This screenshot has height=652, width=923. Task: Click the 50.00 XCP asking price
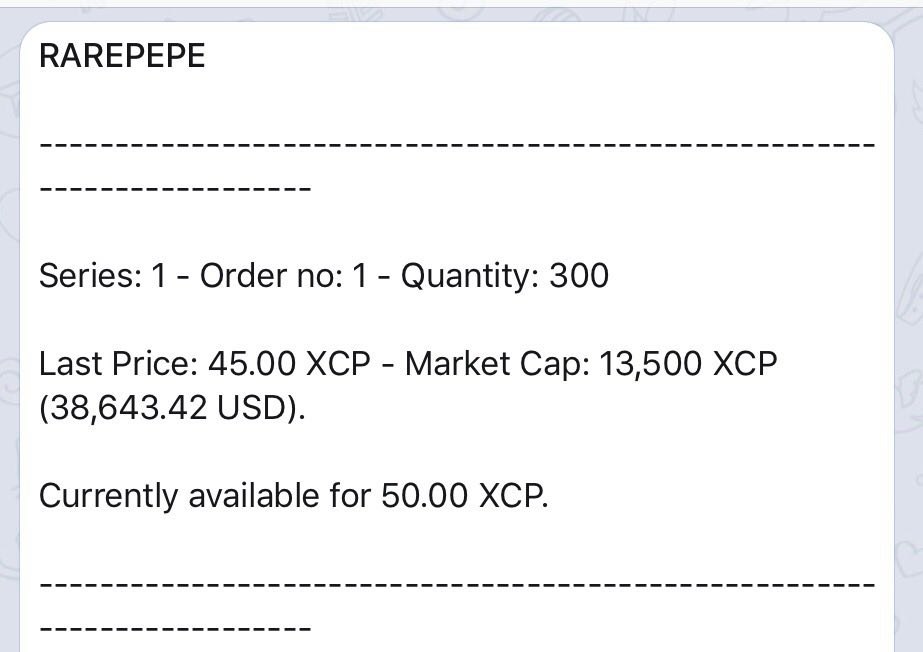pos(463,495)
